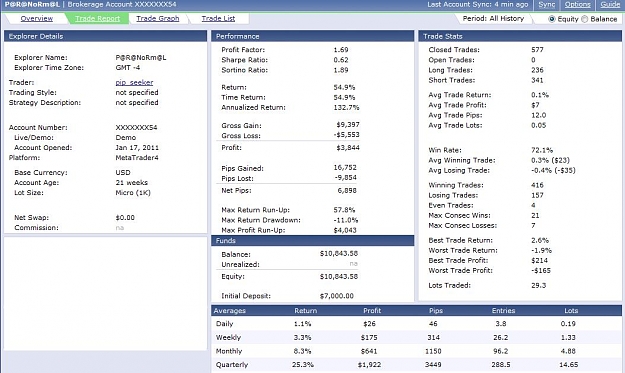This screenshot has height=373, width=625.
Task: Click Weekly profit value $175
Action: (369, 338)
